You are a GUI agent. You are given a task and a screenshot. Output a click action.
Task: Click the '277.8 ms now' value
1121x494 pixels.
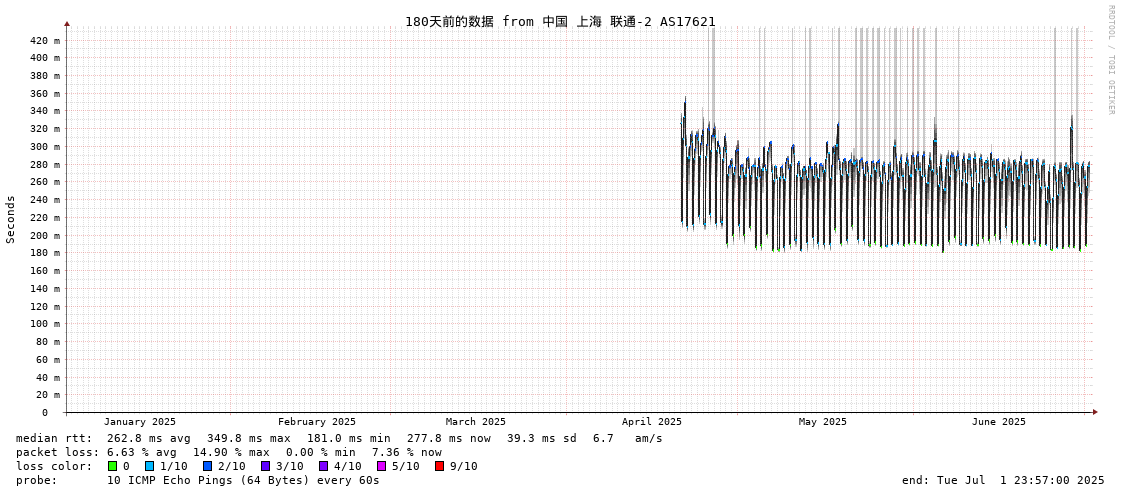coord(449,438)
